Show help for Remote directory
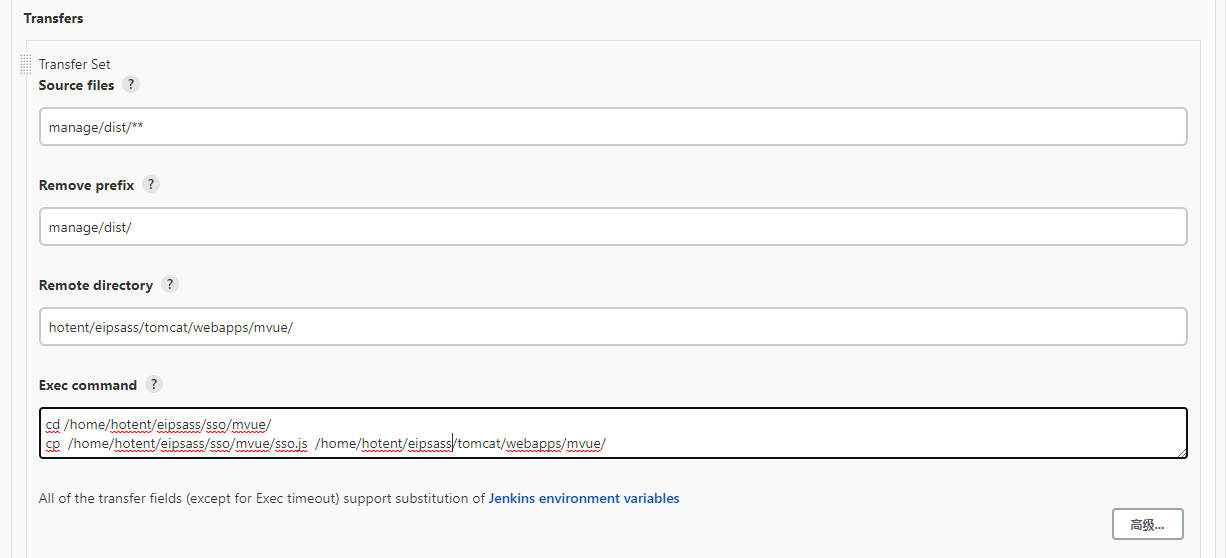The height and width of the screenshot is (558, 1226). [170, 285]
